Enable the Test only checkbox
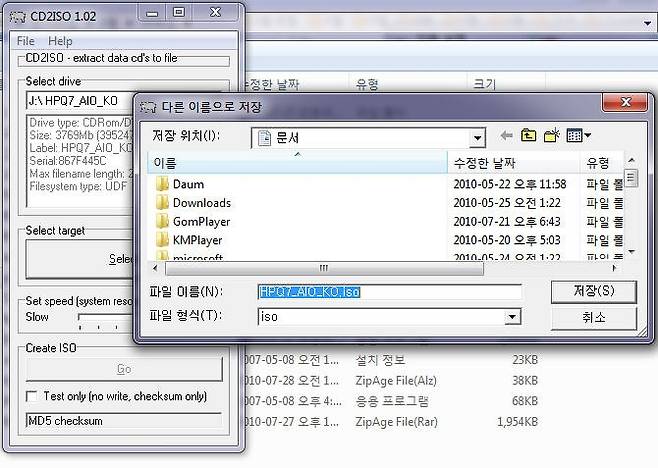This screenshot has height=468, width=658. pos(32,397)
